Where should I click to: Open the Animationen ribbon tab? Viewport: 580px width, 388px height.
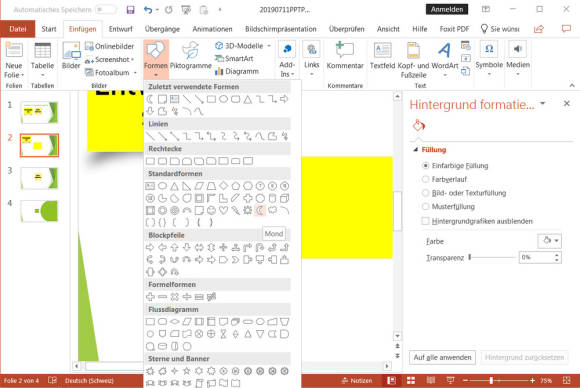tap(212, 29)
